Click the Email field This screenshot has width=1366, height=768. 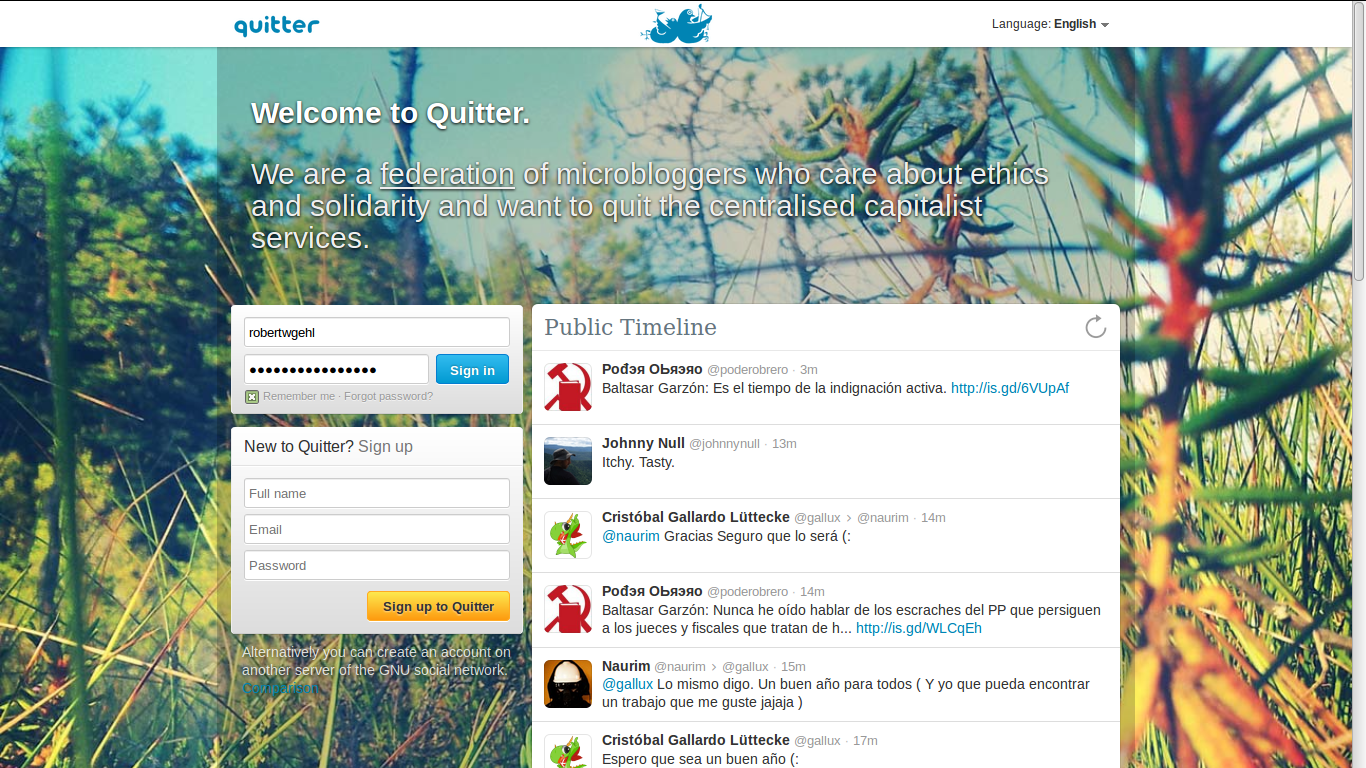point(377,529)
